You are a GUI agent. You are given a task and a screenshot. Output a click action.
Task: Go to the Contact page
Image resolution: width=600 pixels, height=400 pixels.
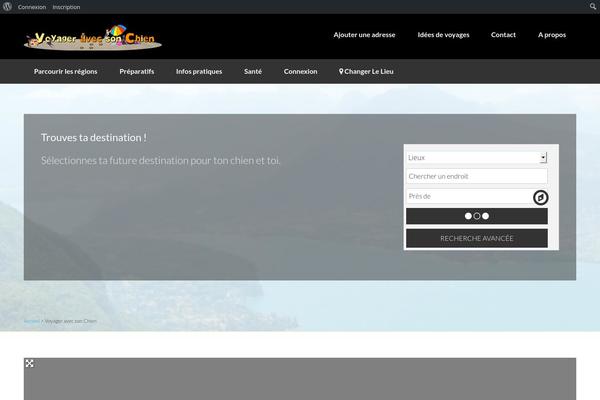click(503, 35)
